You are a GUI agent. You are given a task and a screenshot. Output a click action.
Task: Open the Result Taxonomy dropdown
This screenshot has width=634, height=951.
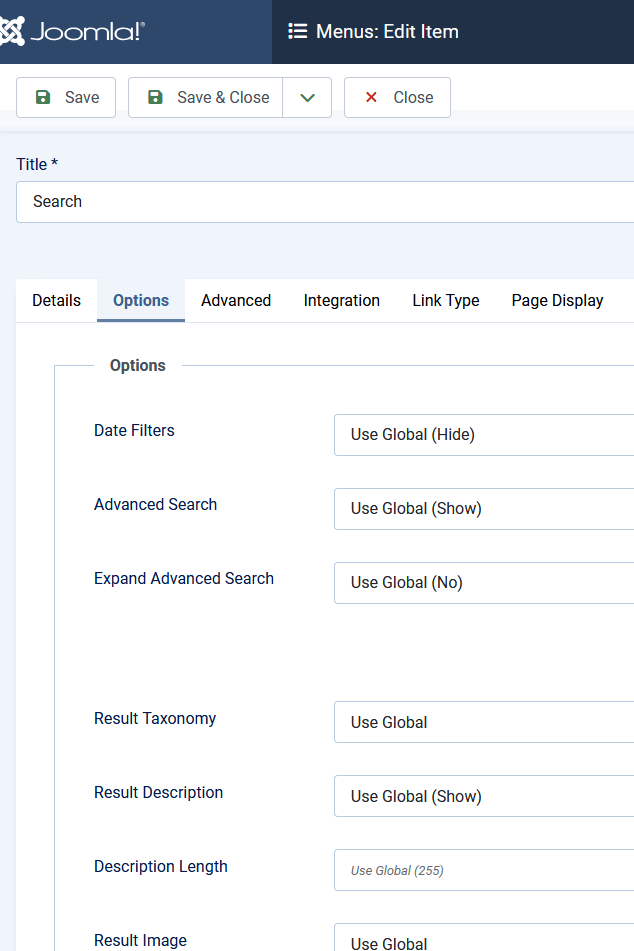click(484, 723)
